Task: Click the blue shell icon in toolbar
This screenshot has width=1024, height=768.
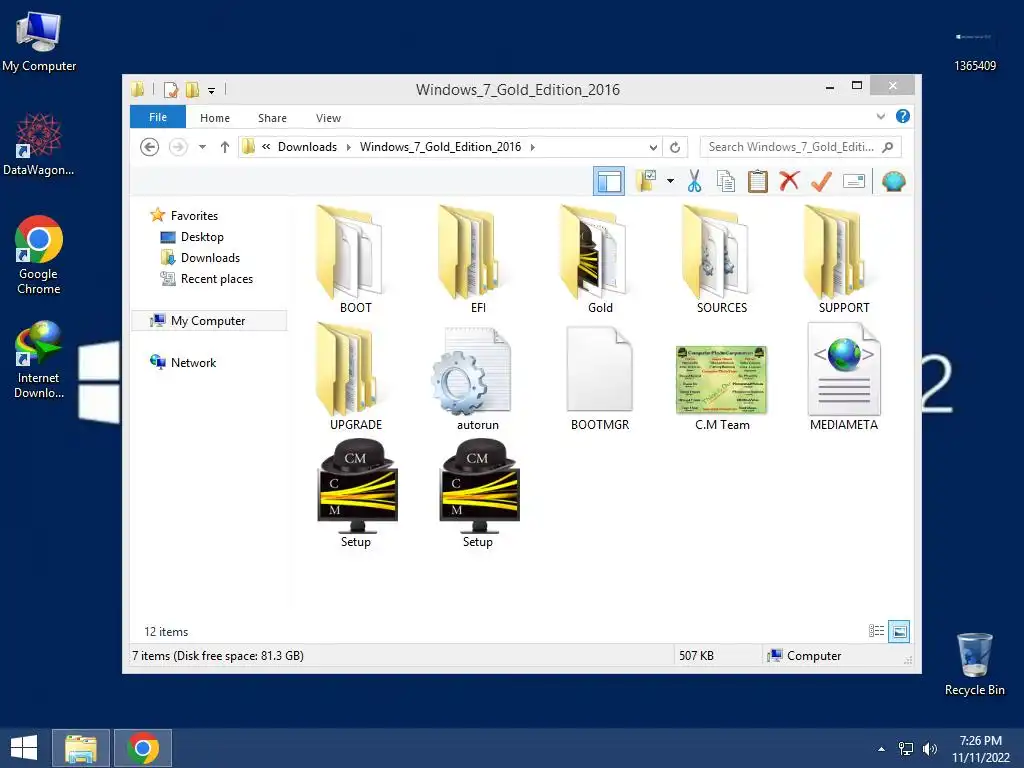Action: (x=893, y=181)
